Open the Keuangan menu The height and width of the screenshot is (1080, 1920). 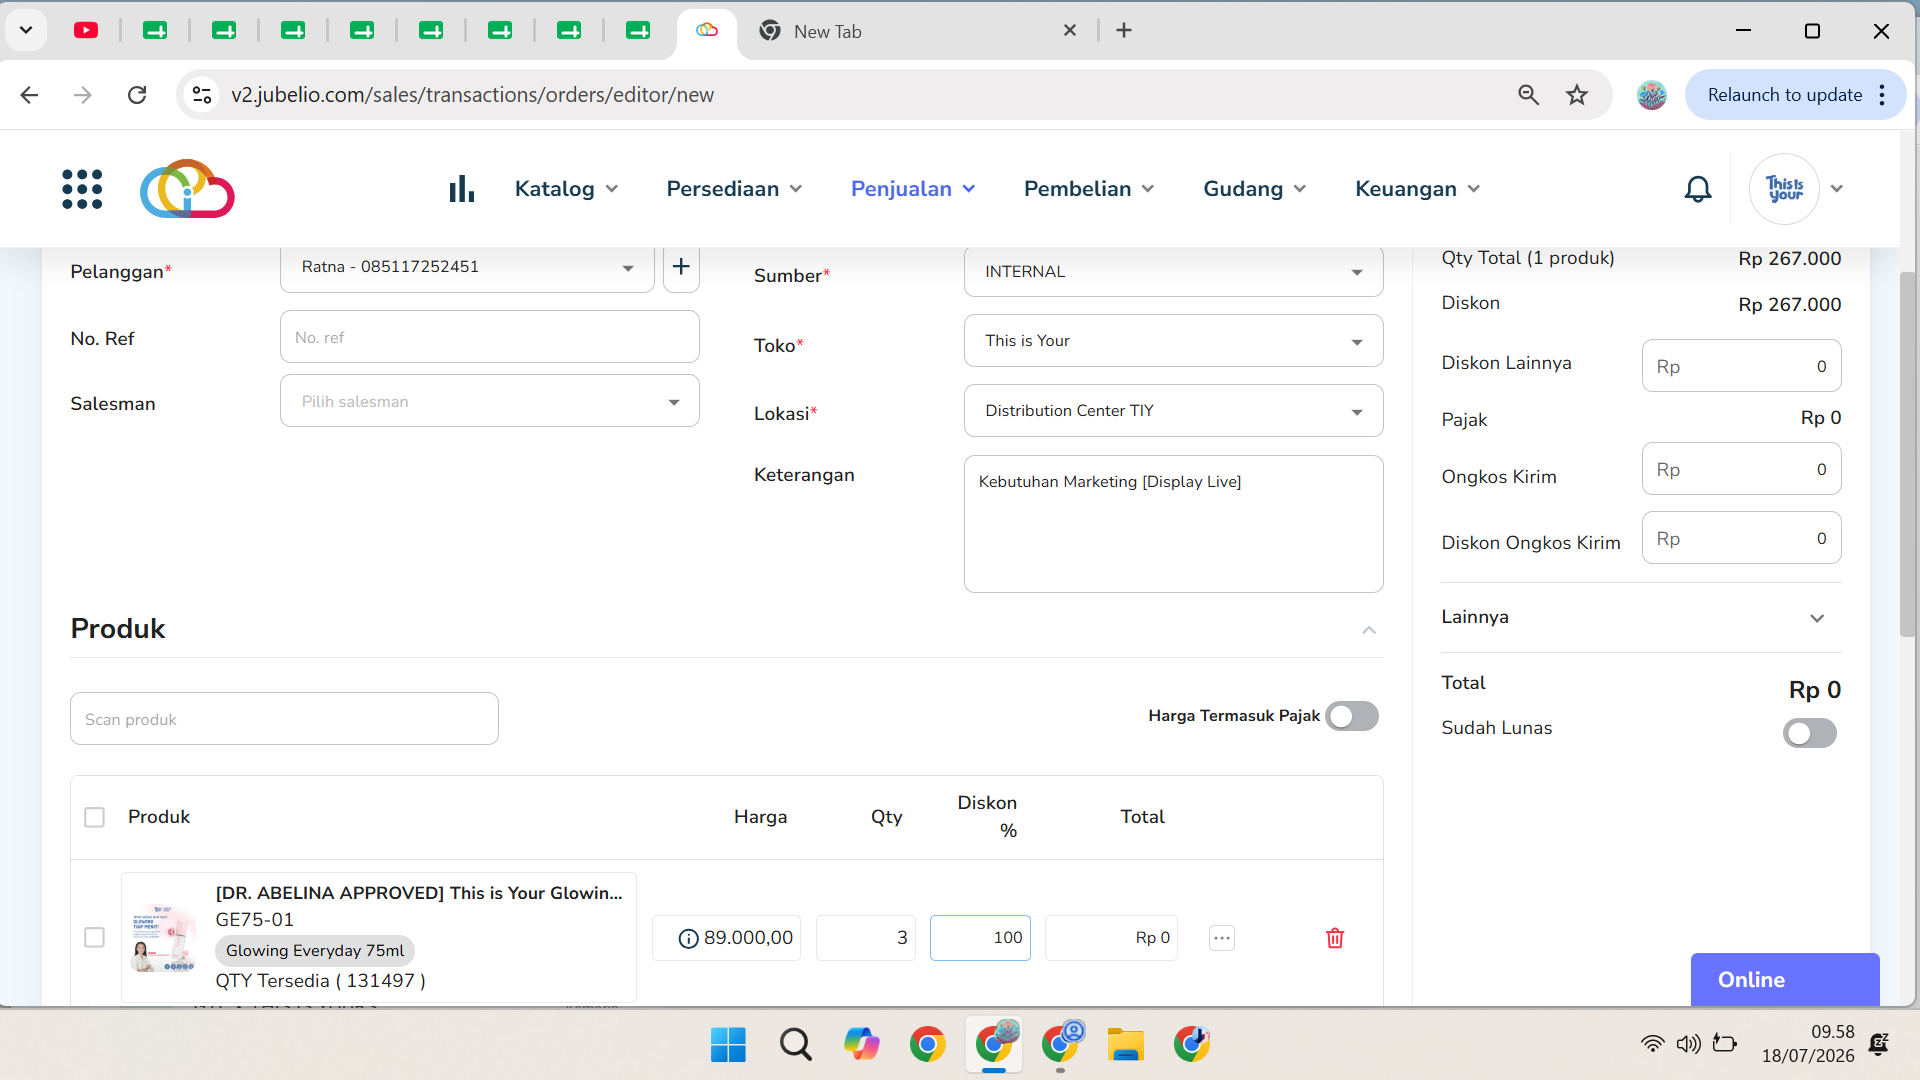1417,189
